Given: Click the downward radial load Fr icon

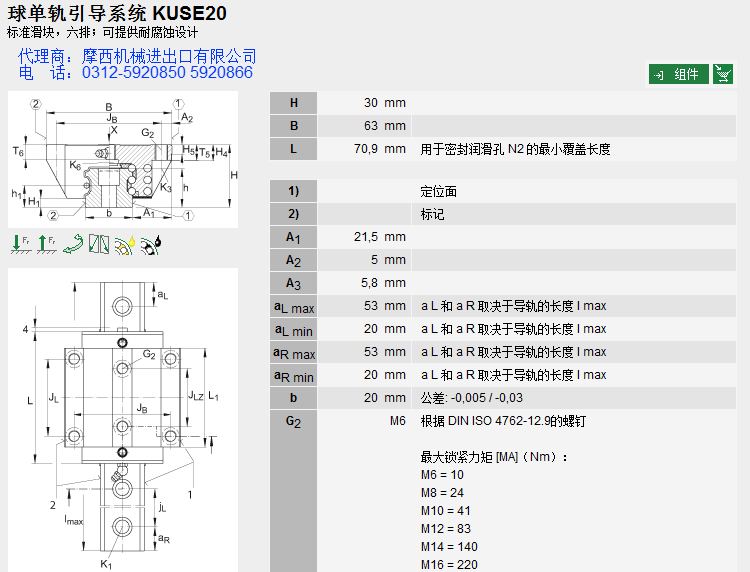Looking at the screenshot, I should click(x=21, y=243).
